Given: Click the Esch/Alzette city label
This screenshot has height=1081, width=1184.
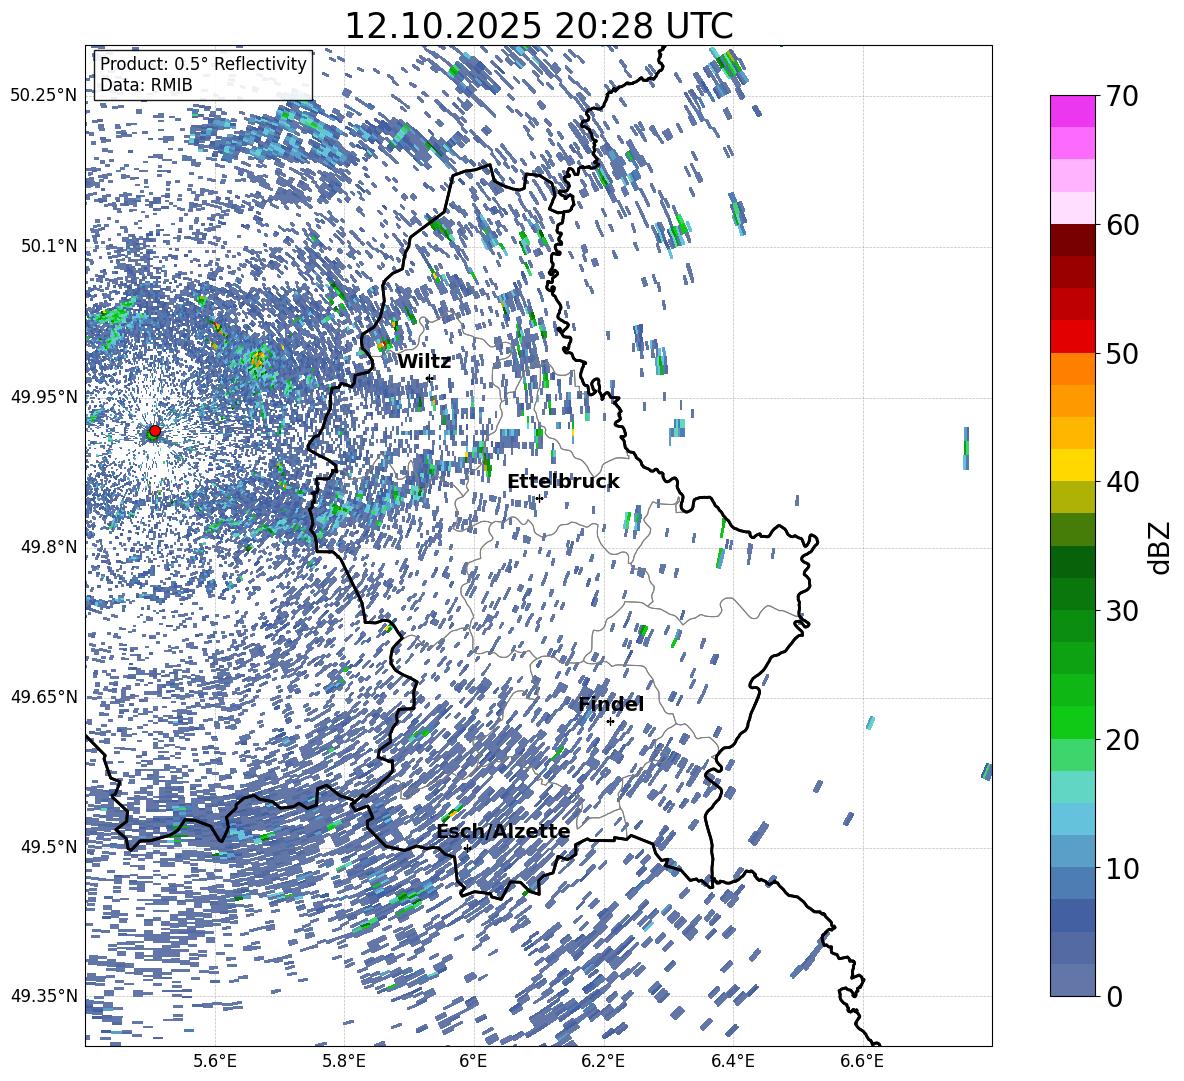Looking at the screenshot, I should pyautogui.click(x=503, y=832).
